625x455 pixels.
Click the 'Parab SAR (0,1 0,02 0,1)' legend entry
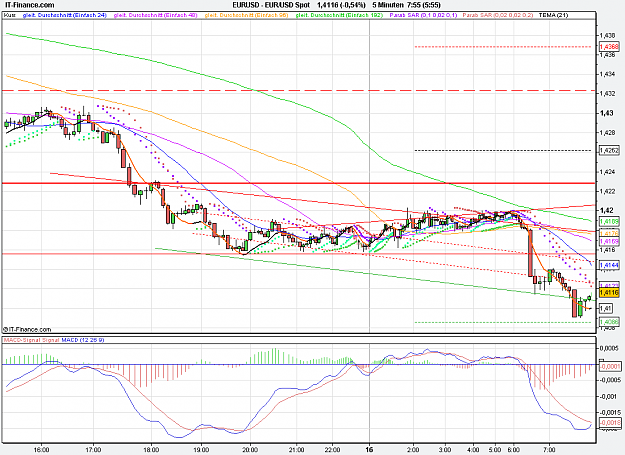coord(423,15)
